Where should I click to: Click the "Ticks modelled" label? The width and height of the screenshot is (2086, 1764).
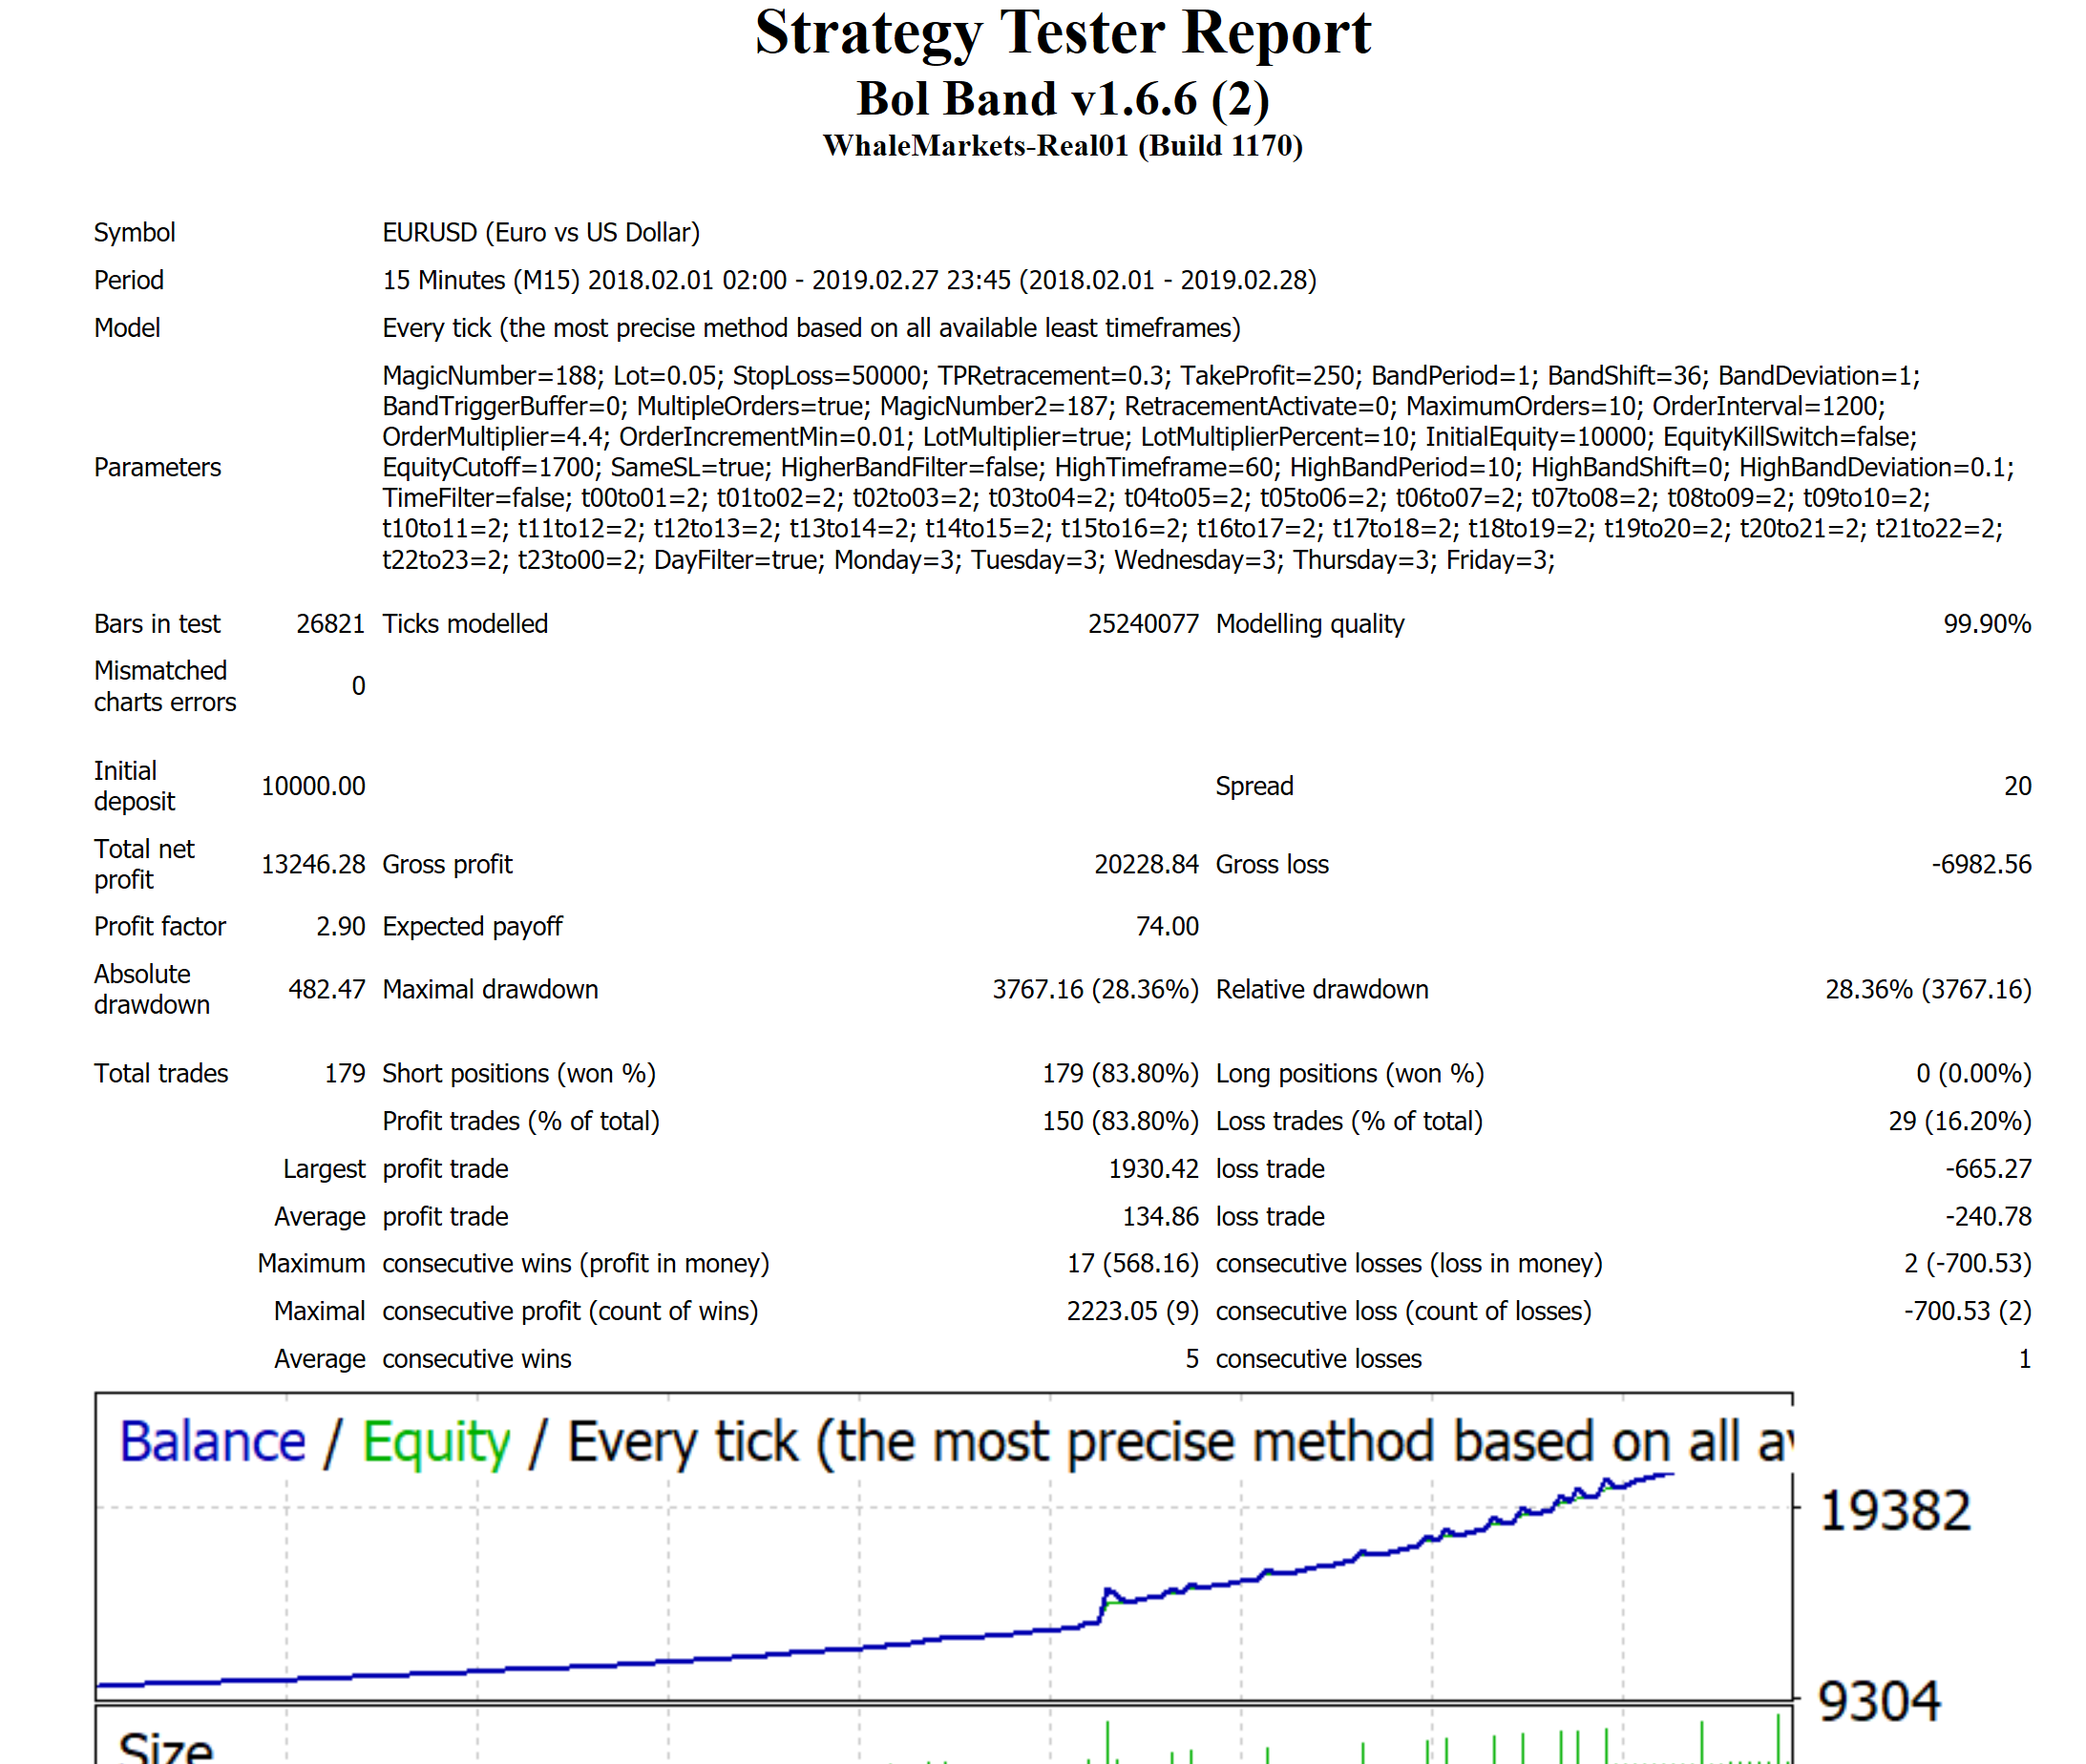[466, 624]
